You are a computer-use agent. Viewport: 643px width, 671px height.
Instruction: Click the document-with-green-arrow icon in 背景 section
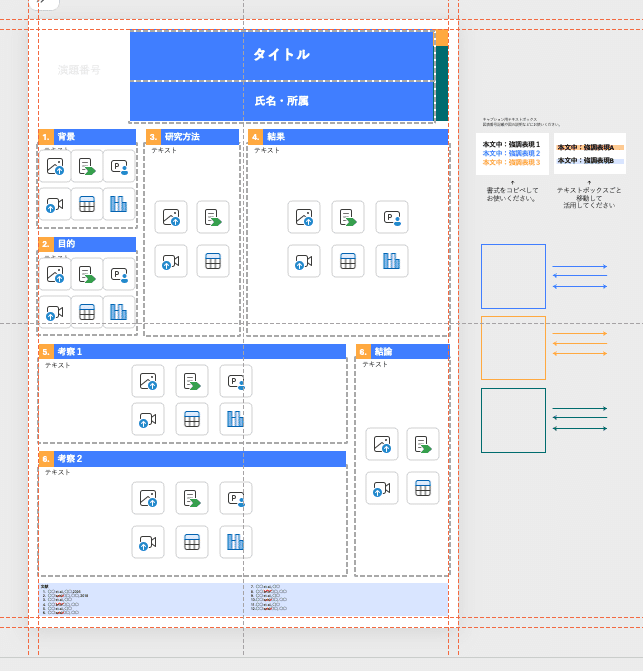[87, 166]
